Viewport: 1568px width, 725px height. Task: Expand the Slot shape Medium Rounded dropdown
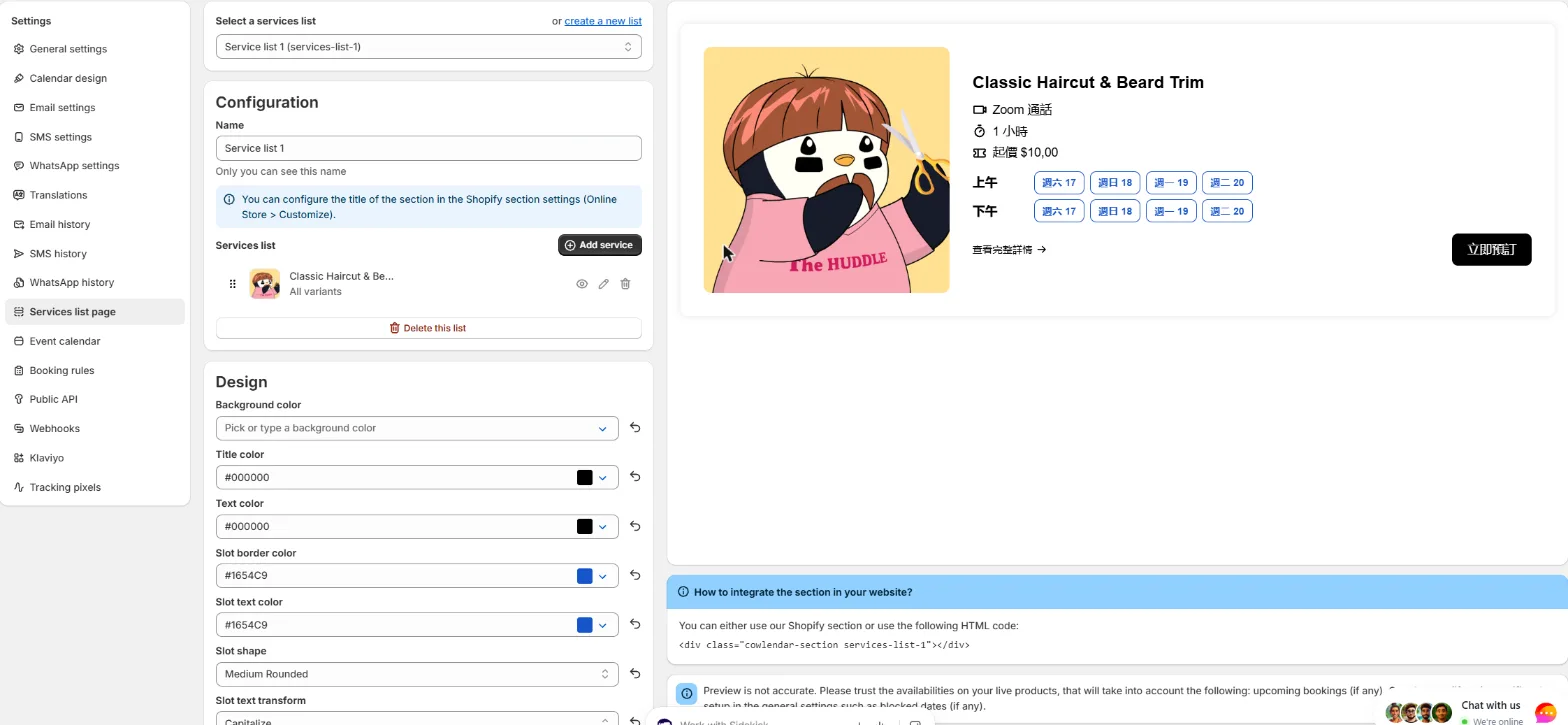pyautogui.click(x=417, y=674)
